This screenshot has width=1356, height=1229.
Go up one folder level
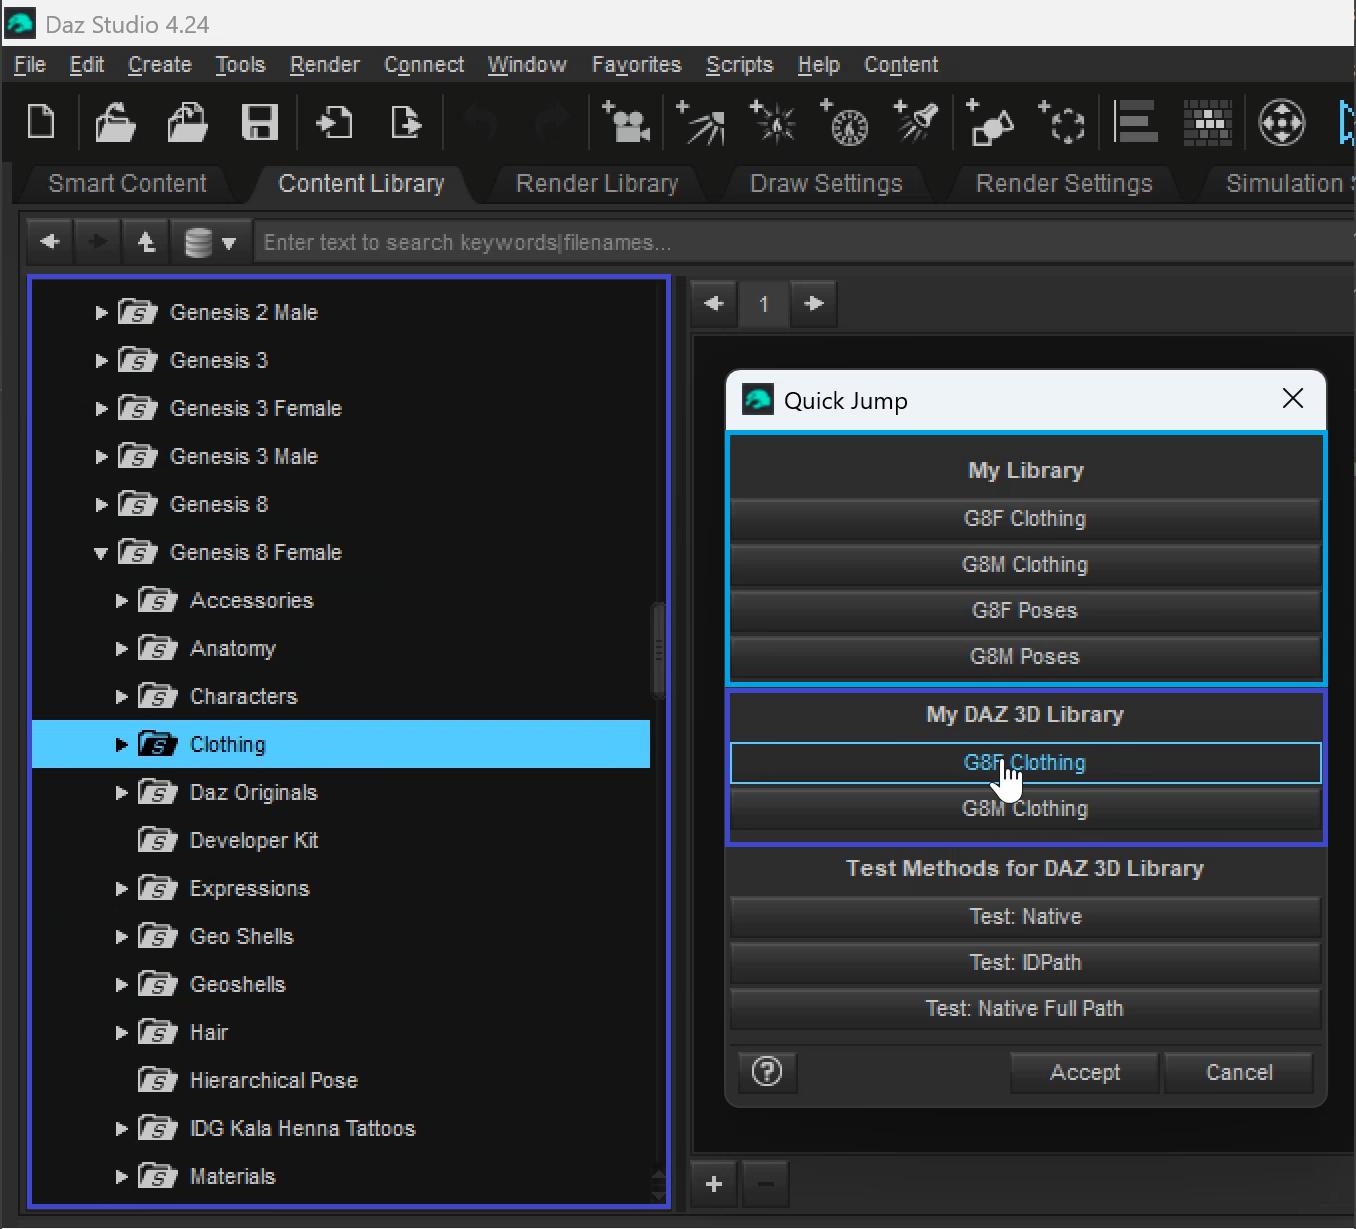[146, 242]
